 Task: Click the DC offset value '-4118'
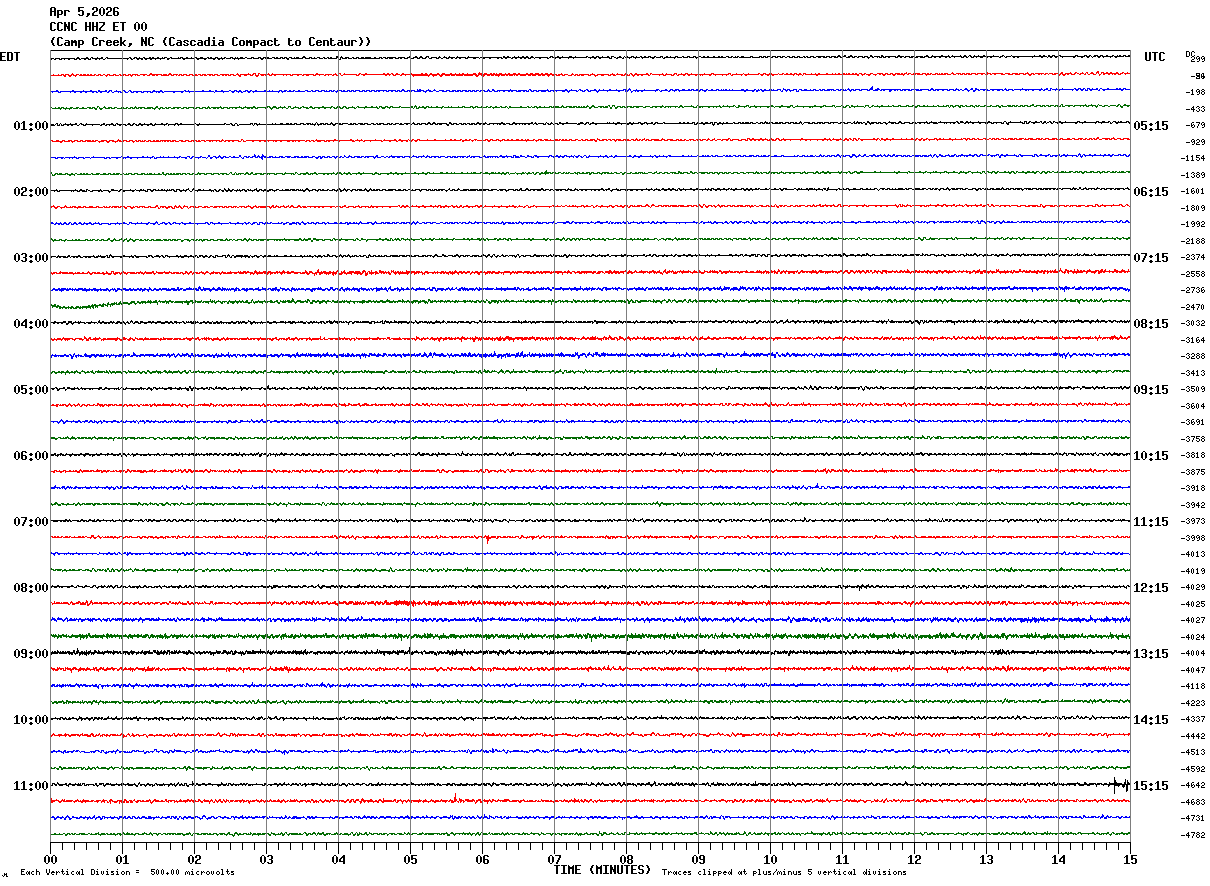(x=1194, y=687)
